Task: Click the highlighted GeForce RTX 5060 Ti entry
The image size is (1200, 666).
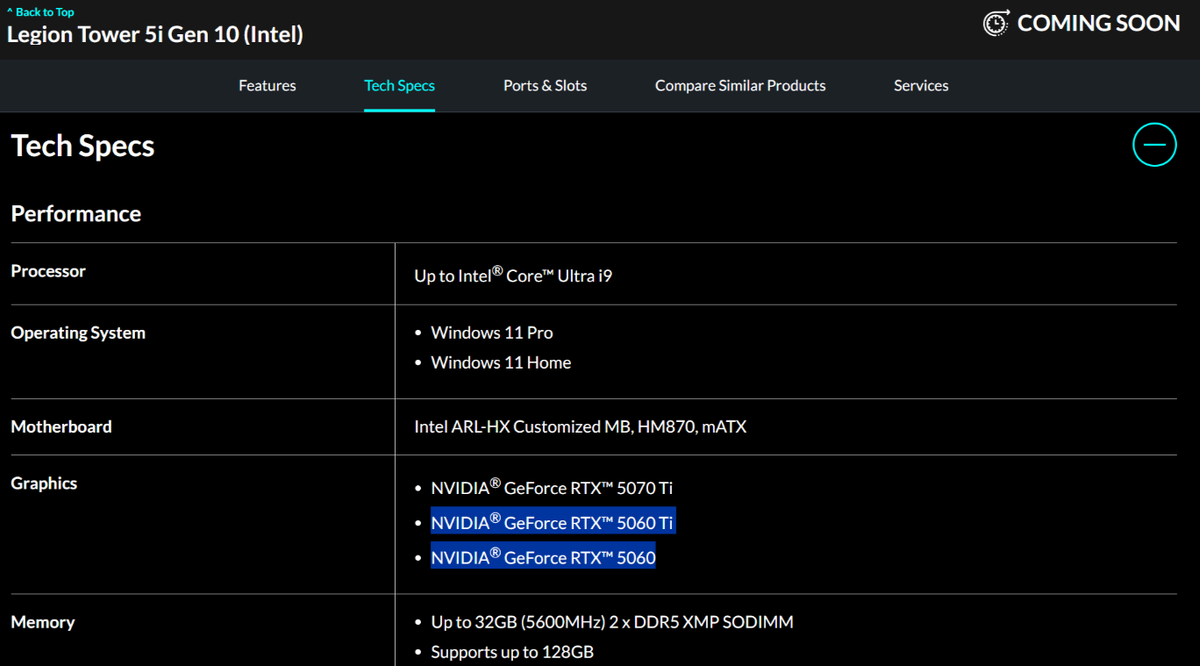Action: 553,522
